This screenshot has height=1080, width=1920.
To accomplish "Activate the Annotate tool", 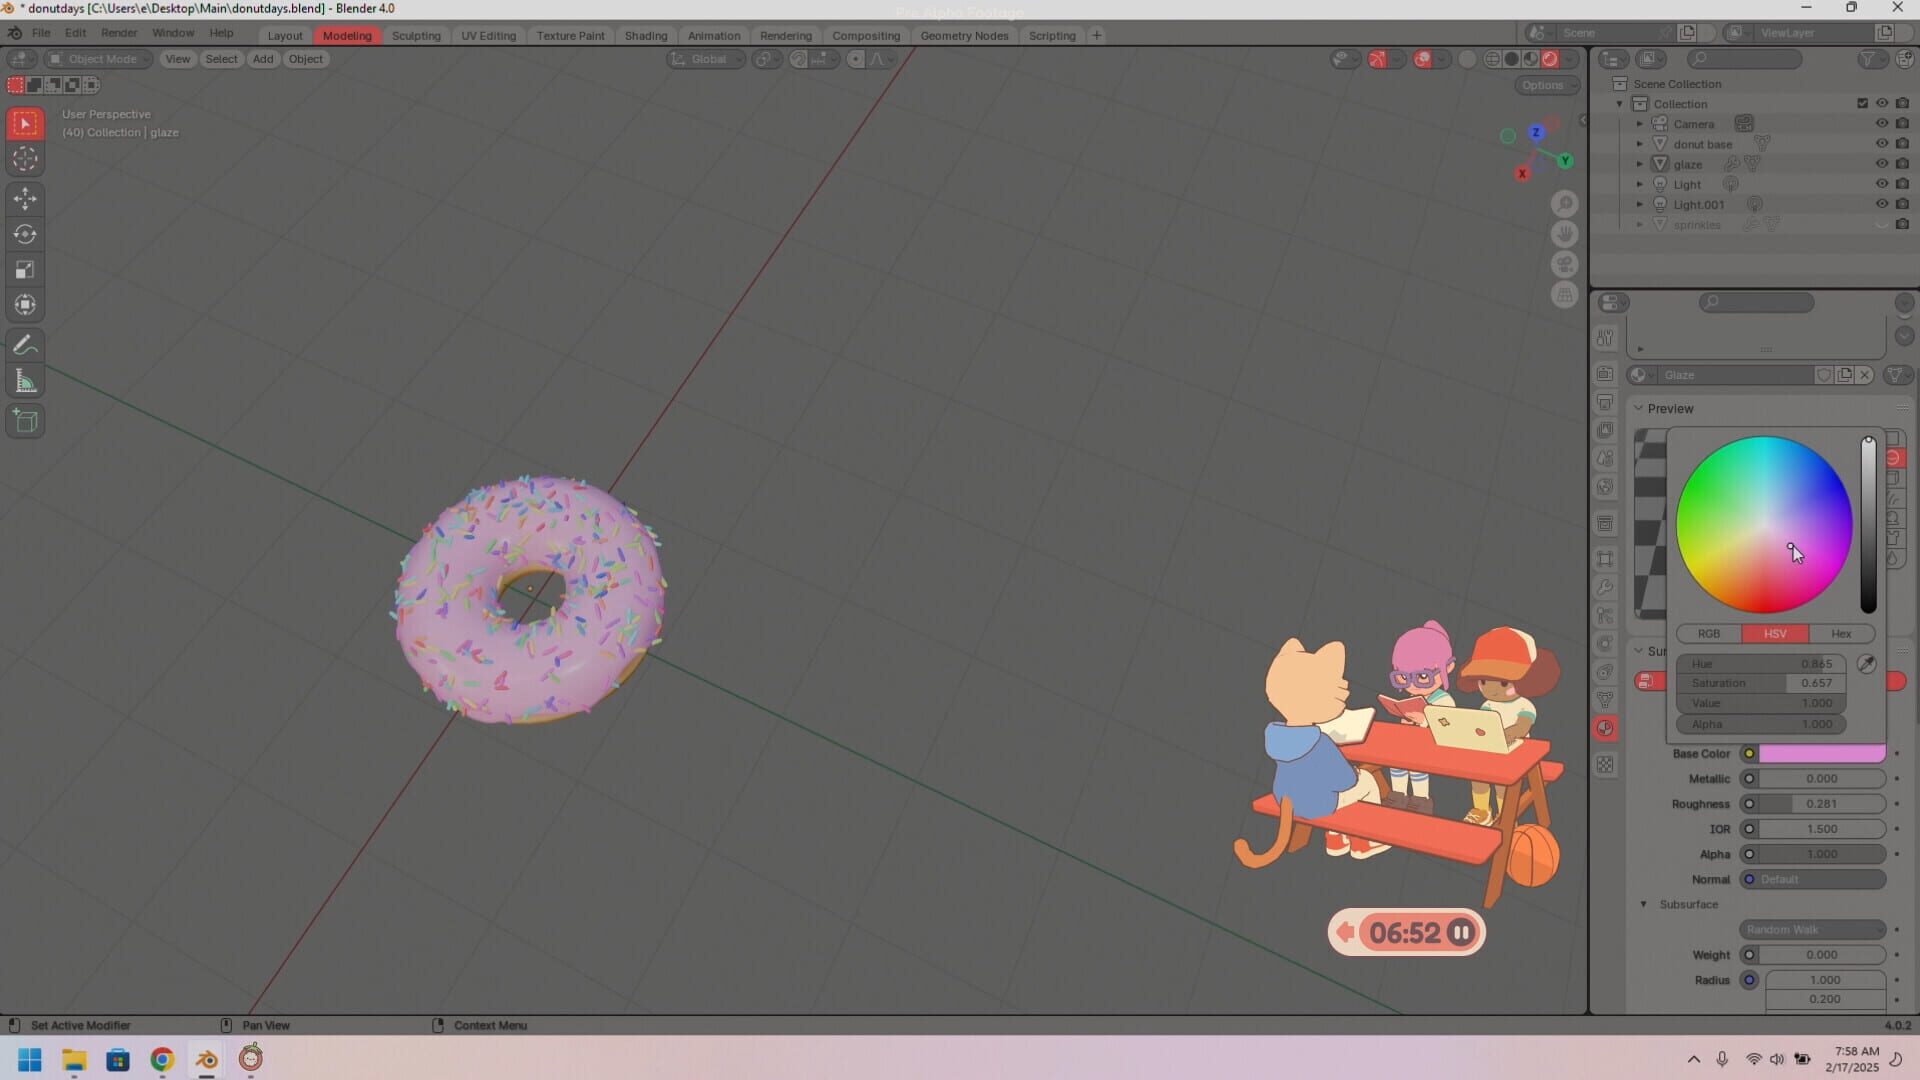I will (25, 345).
